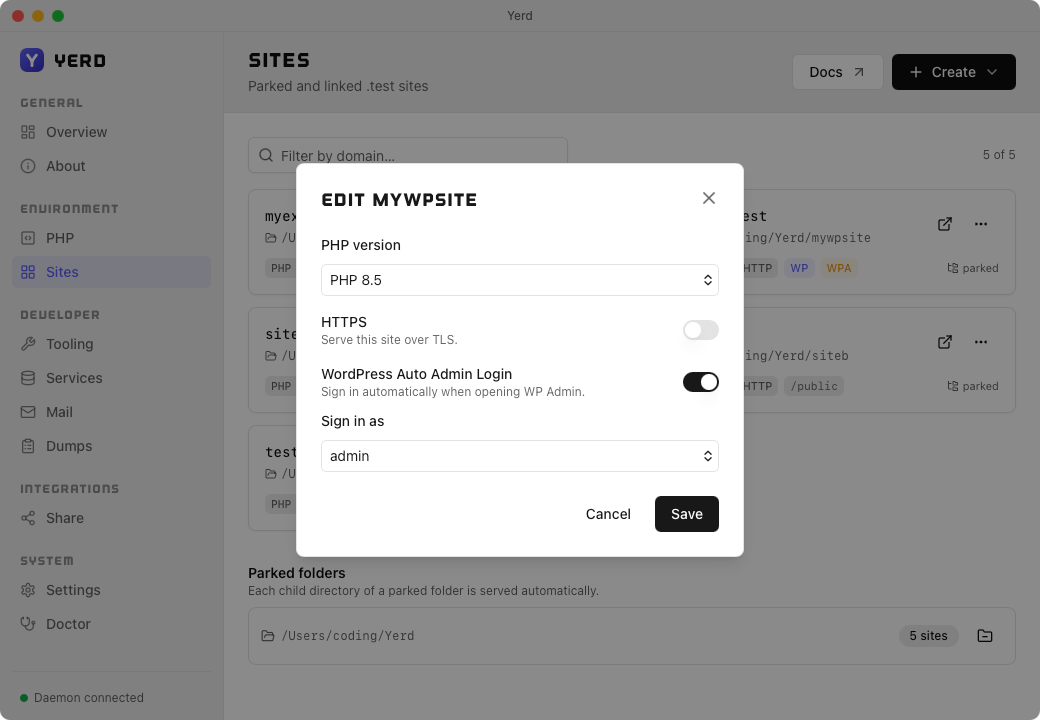Open more options for mywpsite card
This screenshot has width=1040, height=720.
pos(980,224)
